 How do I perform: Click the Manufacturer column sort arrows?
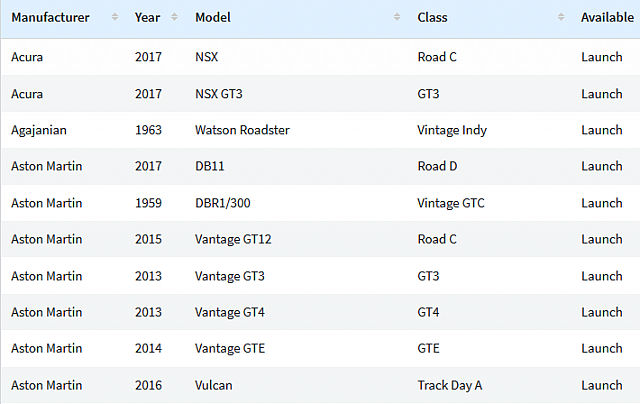pyautogui.click(x=115, y=17)
